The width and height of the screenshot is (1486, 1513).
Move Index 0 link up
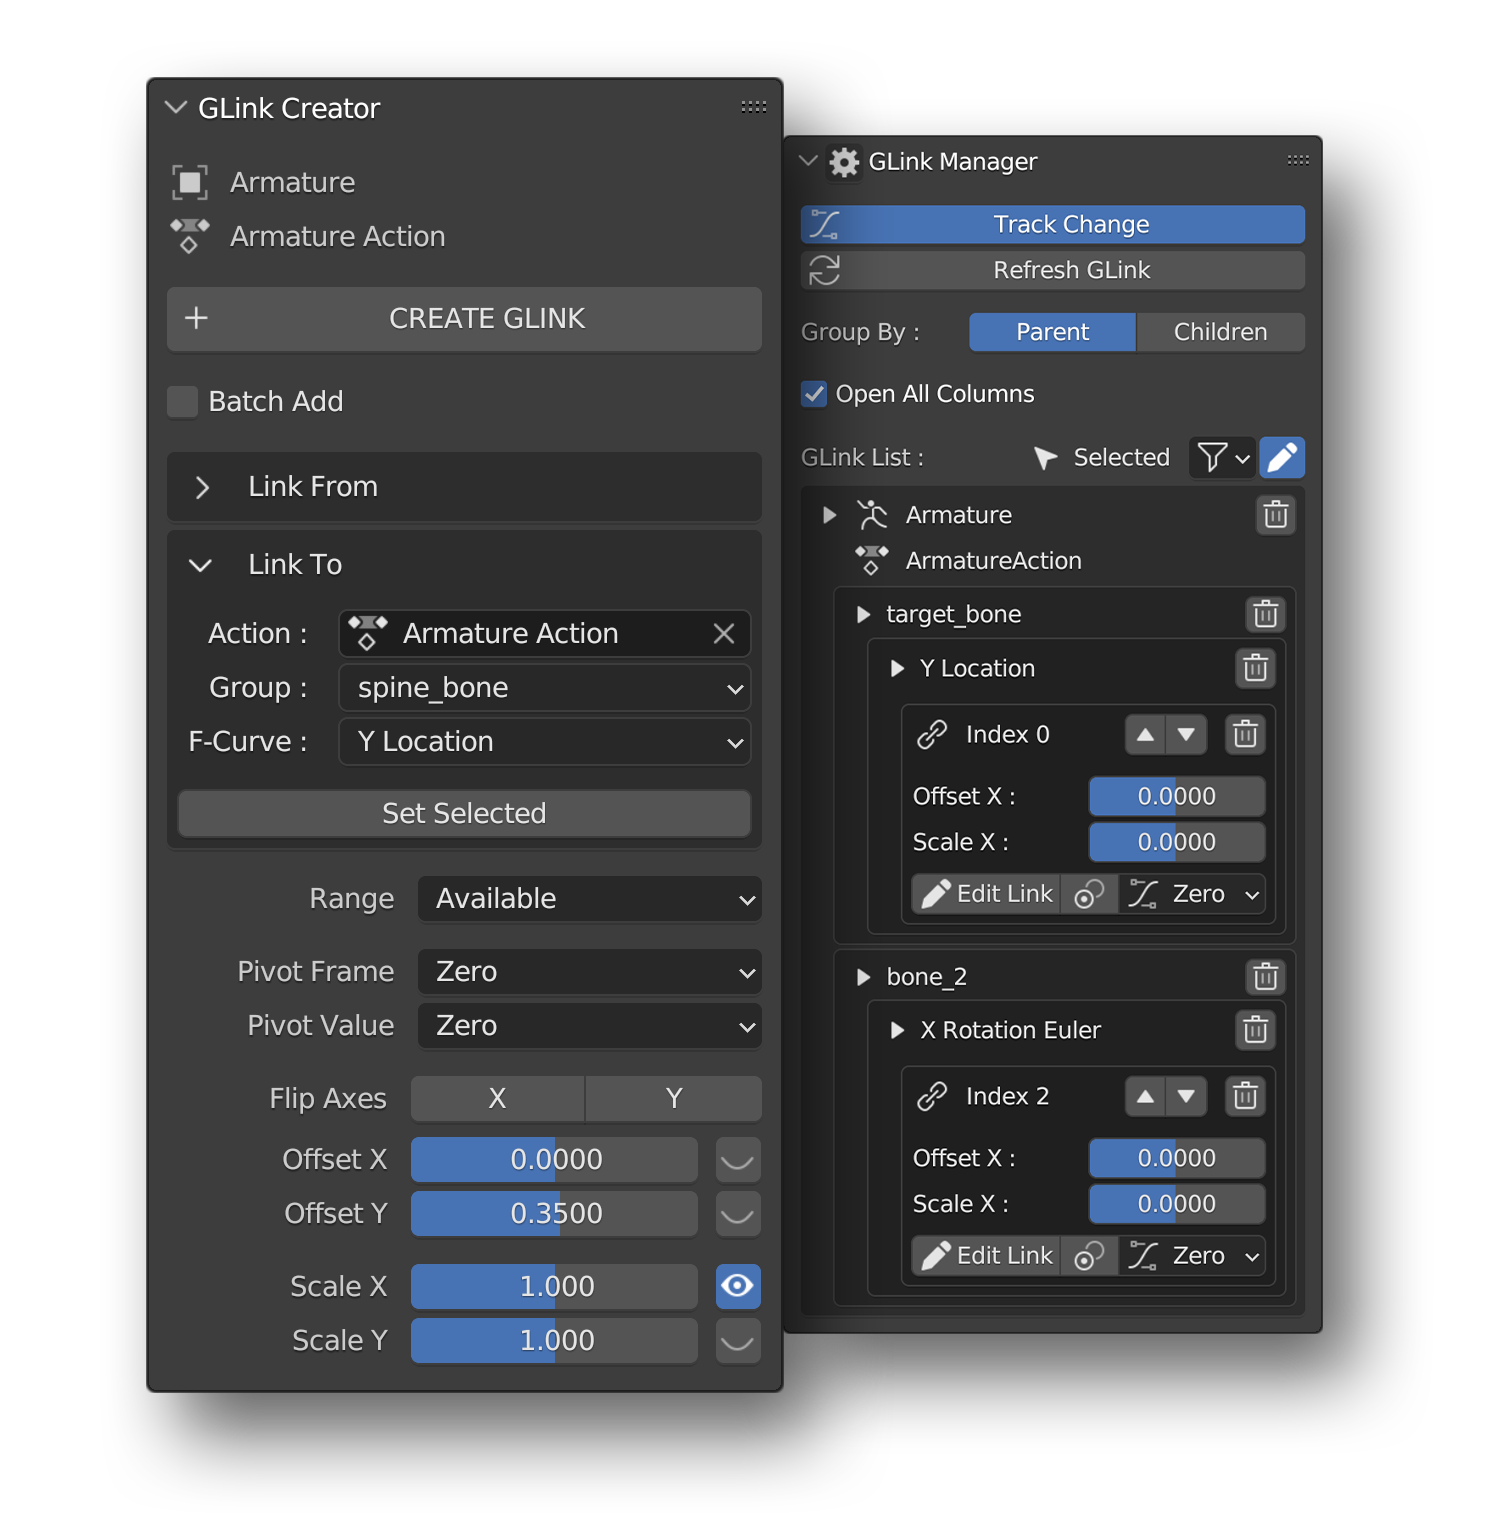(1145, 735)
